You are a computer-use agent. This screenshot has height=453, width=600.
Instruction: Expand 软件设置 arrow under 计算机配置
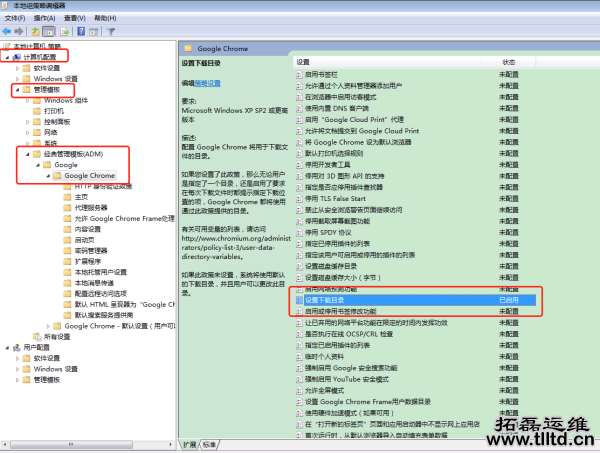pyautogui.click(x=17, y=68)
